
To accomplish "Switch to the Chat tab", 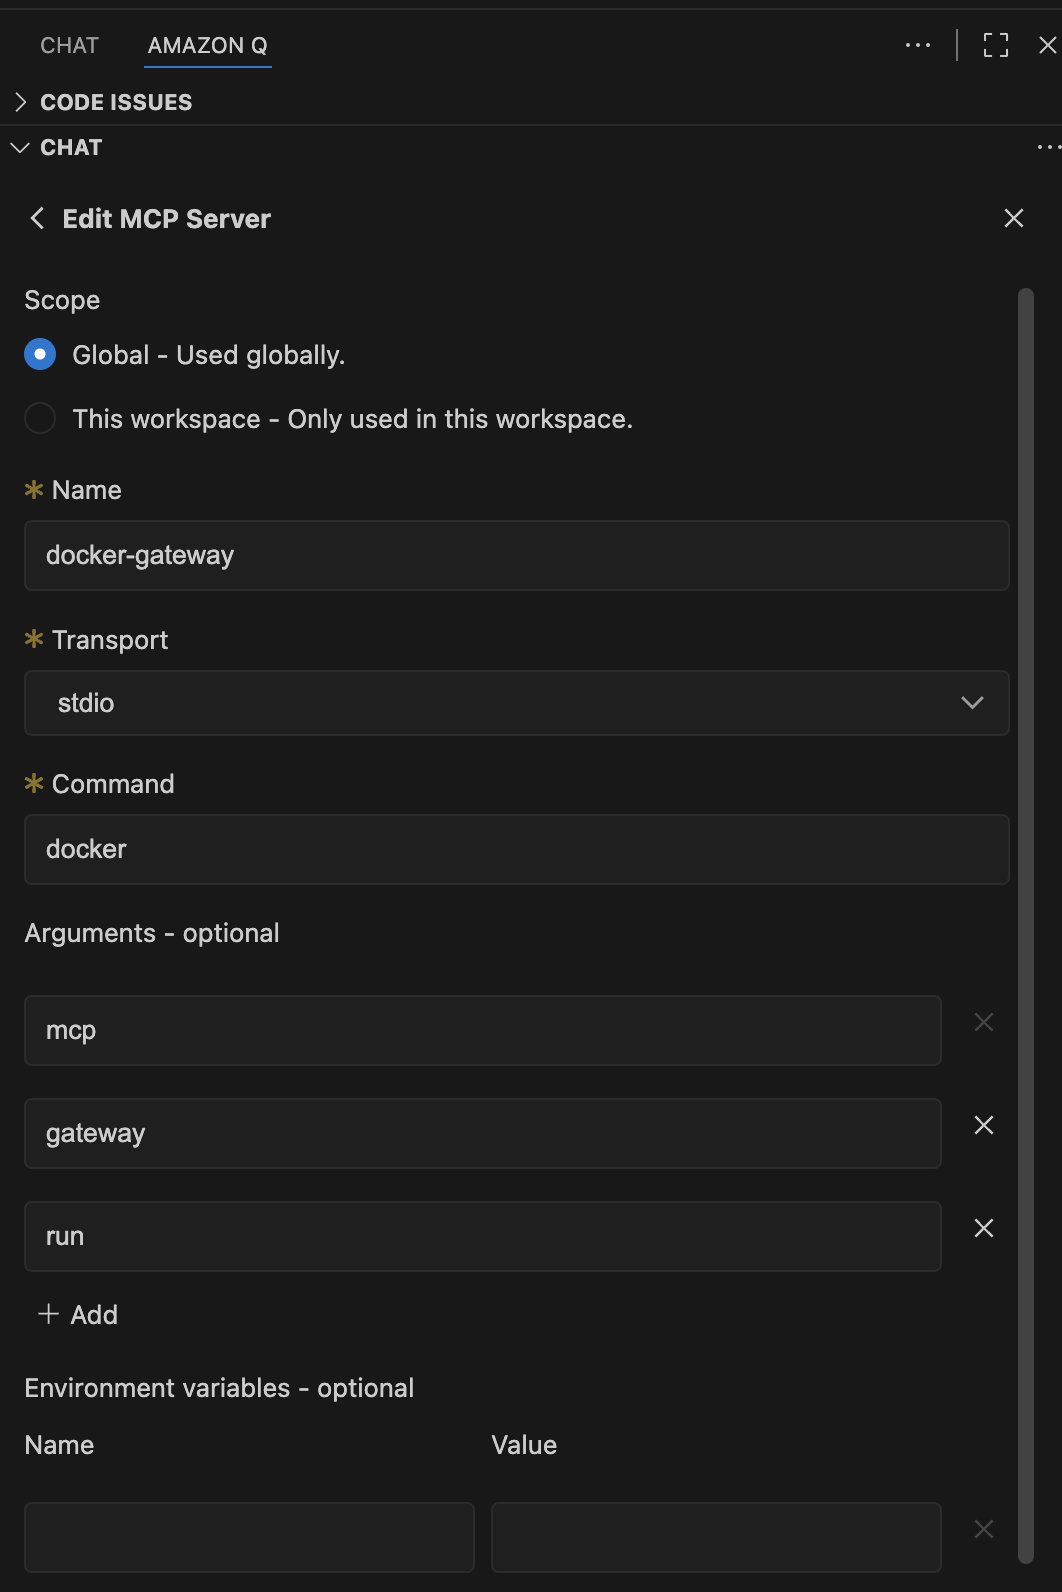I will pos(69,45).
